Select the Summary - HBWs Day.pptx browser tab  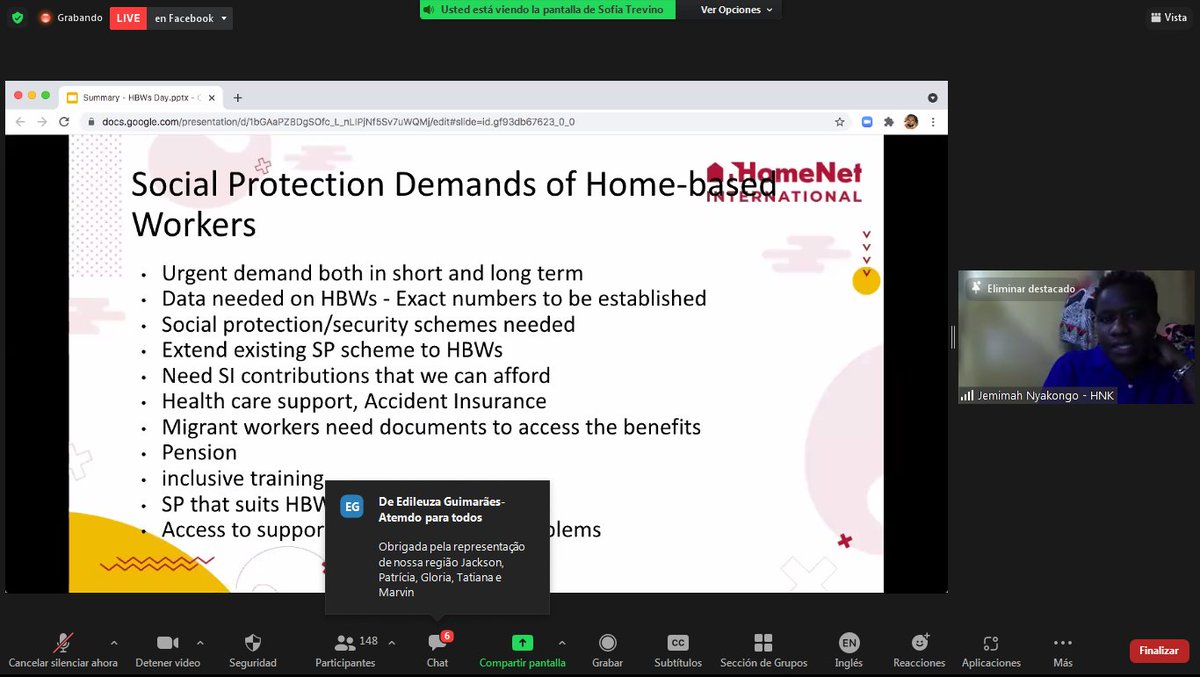tap(140, 97)
